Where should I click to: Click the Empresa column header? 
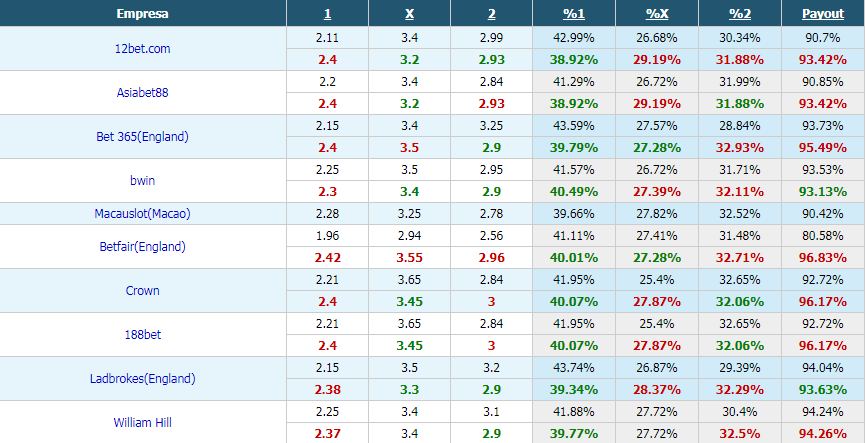tap(142, 14)
